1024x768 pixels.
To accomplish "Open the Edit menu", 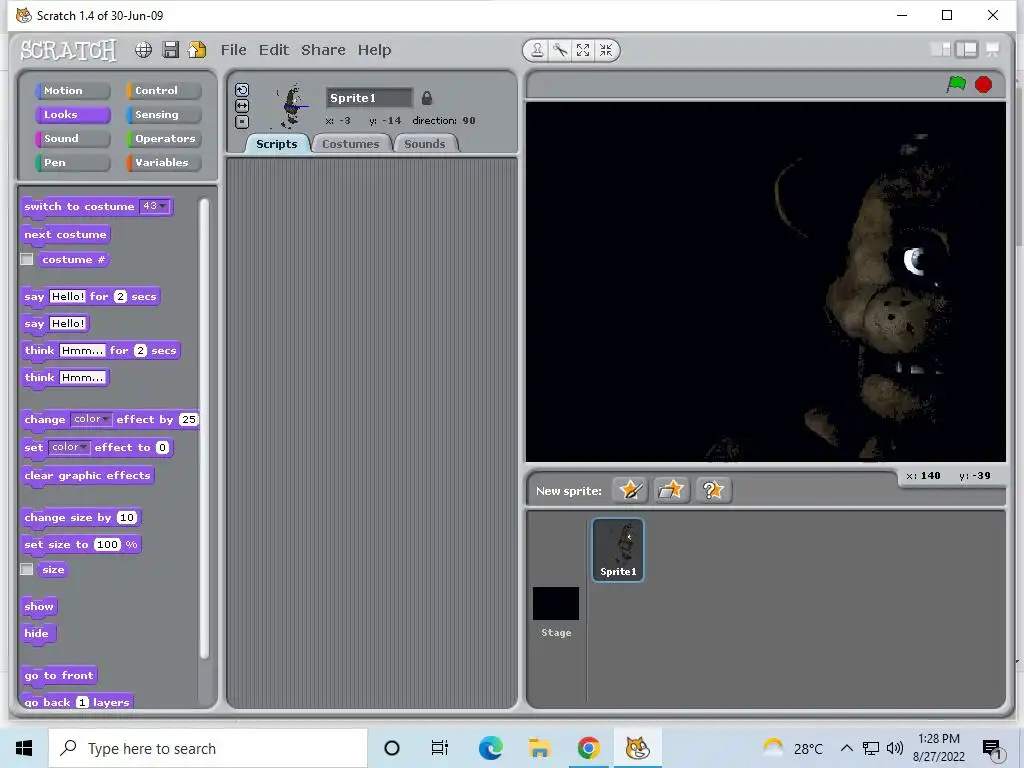I will click(x=274, y=50).
